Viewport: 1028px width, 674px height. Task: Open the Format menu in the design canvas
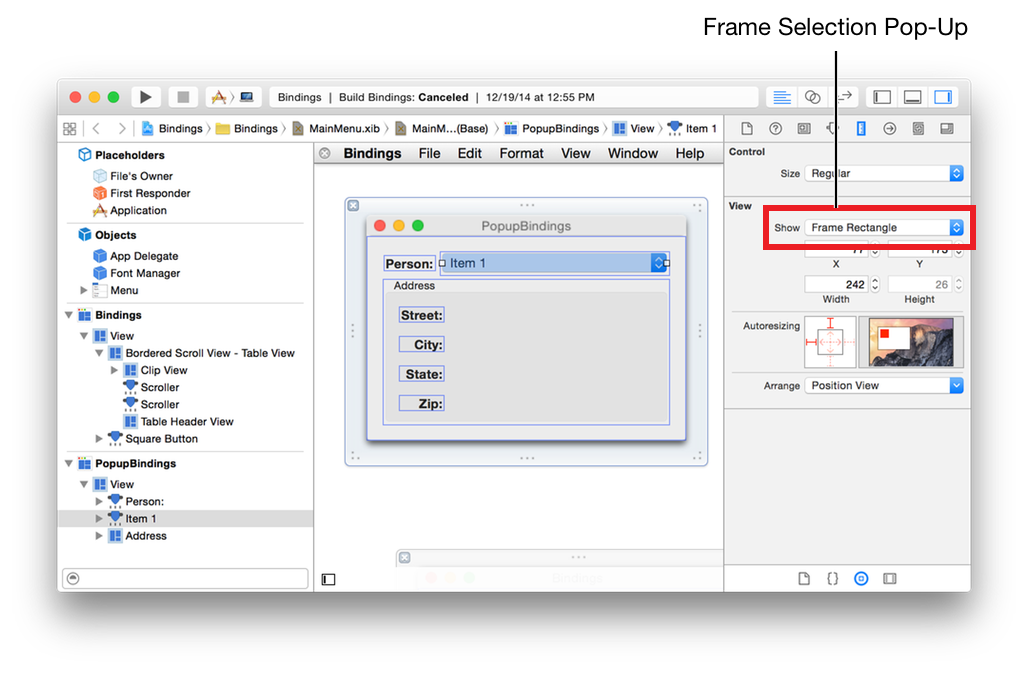click(x=520, y=153)
